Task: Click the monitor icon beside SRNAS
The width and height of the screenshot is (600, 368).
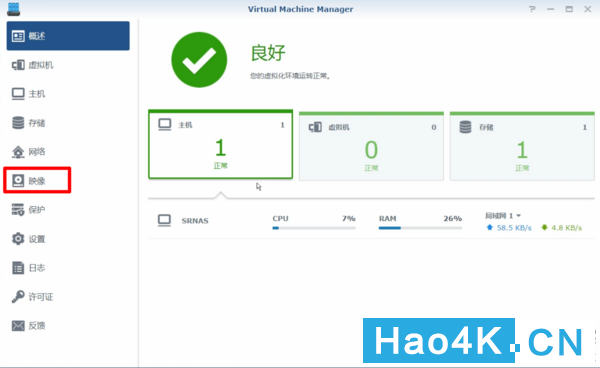Action: 165,220
